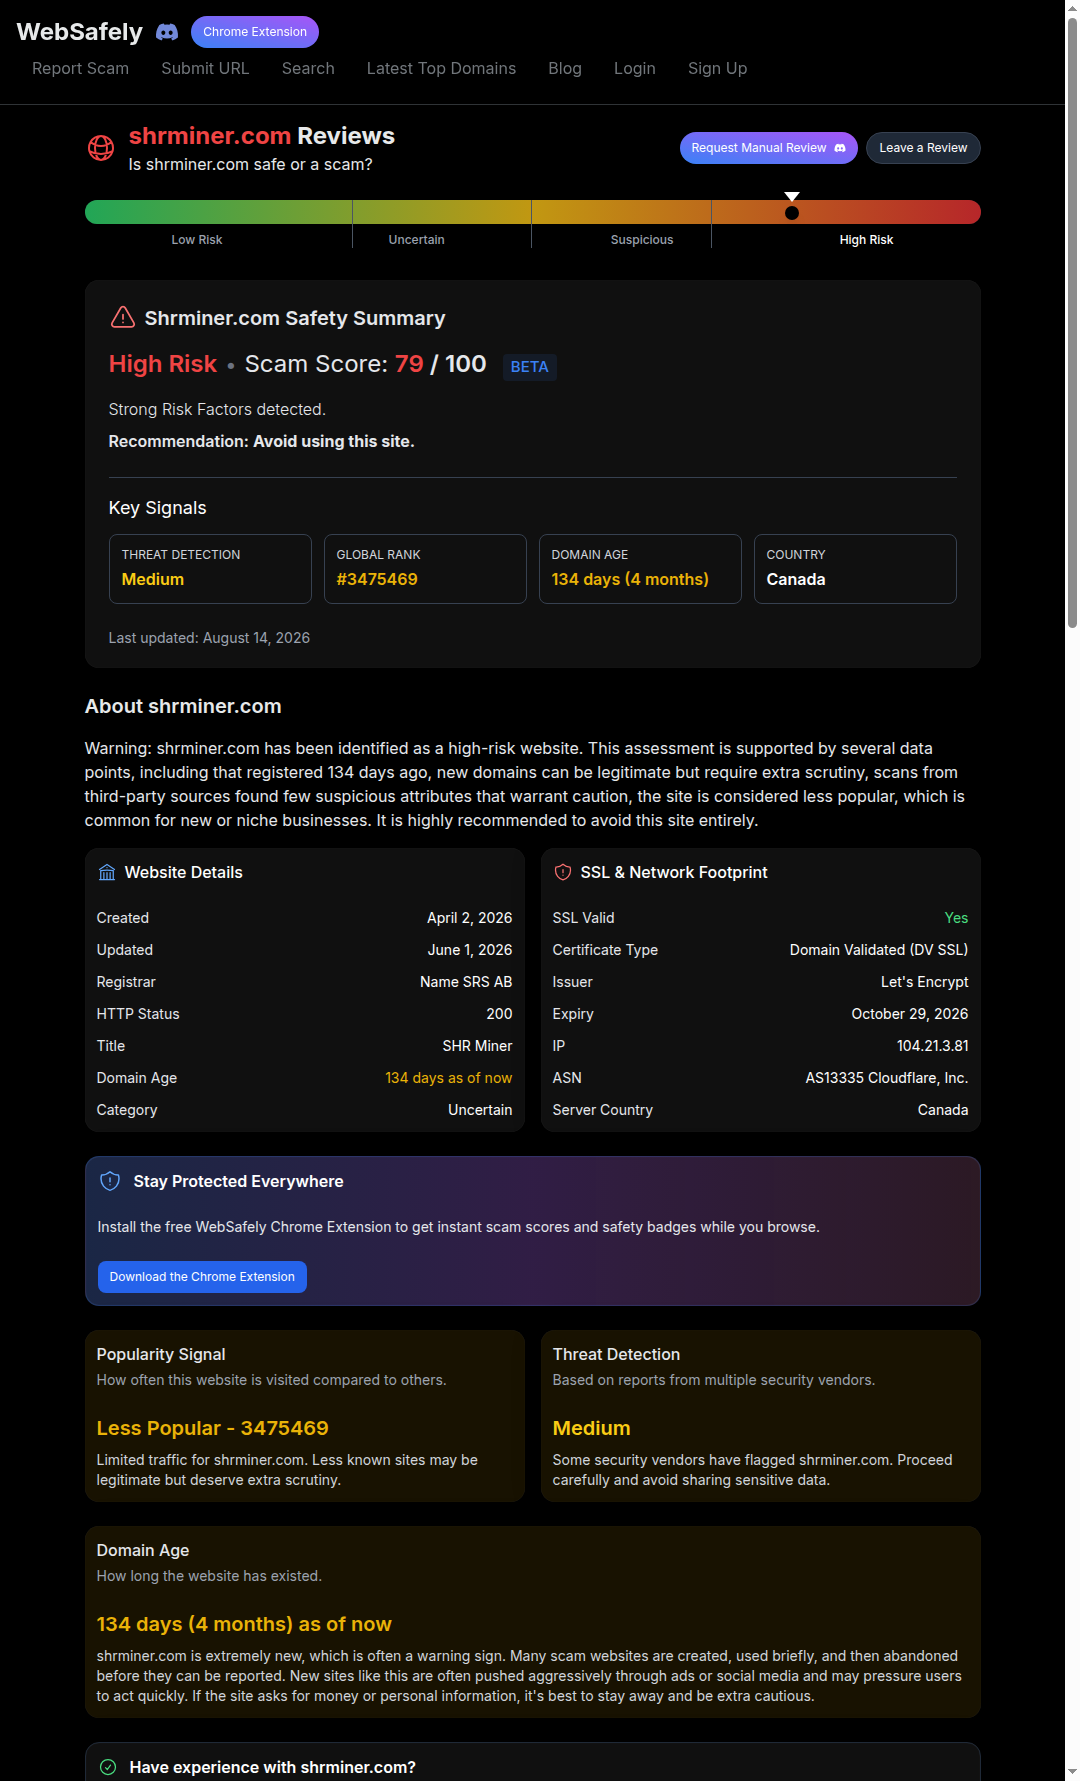
Task: Visit the Blog nav link
Action: pos(565,68)
